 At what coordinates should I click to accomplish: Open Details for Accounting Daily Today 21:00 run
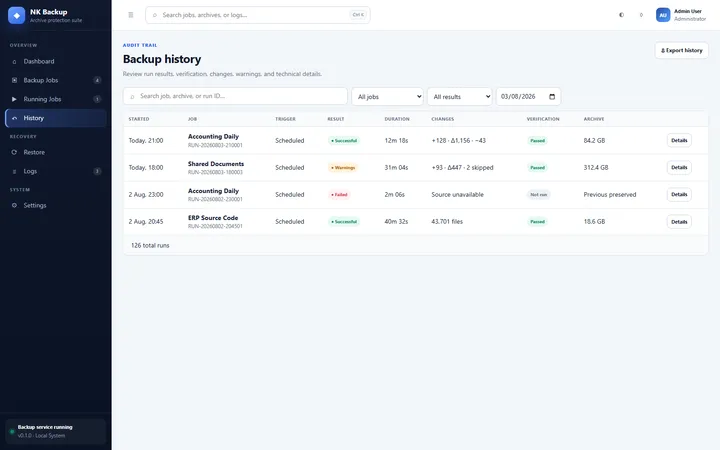click(679, 140)
